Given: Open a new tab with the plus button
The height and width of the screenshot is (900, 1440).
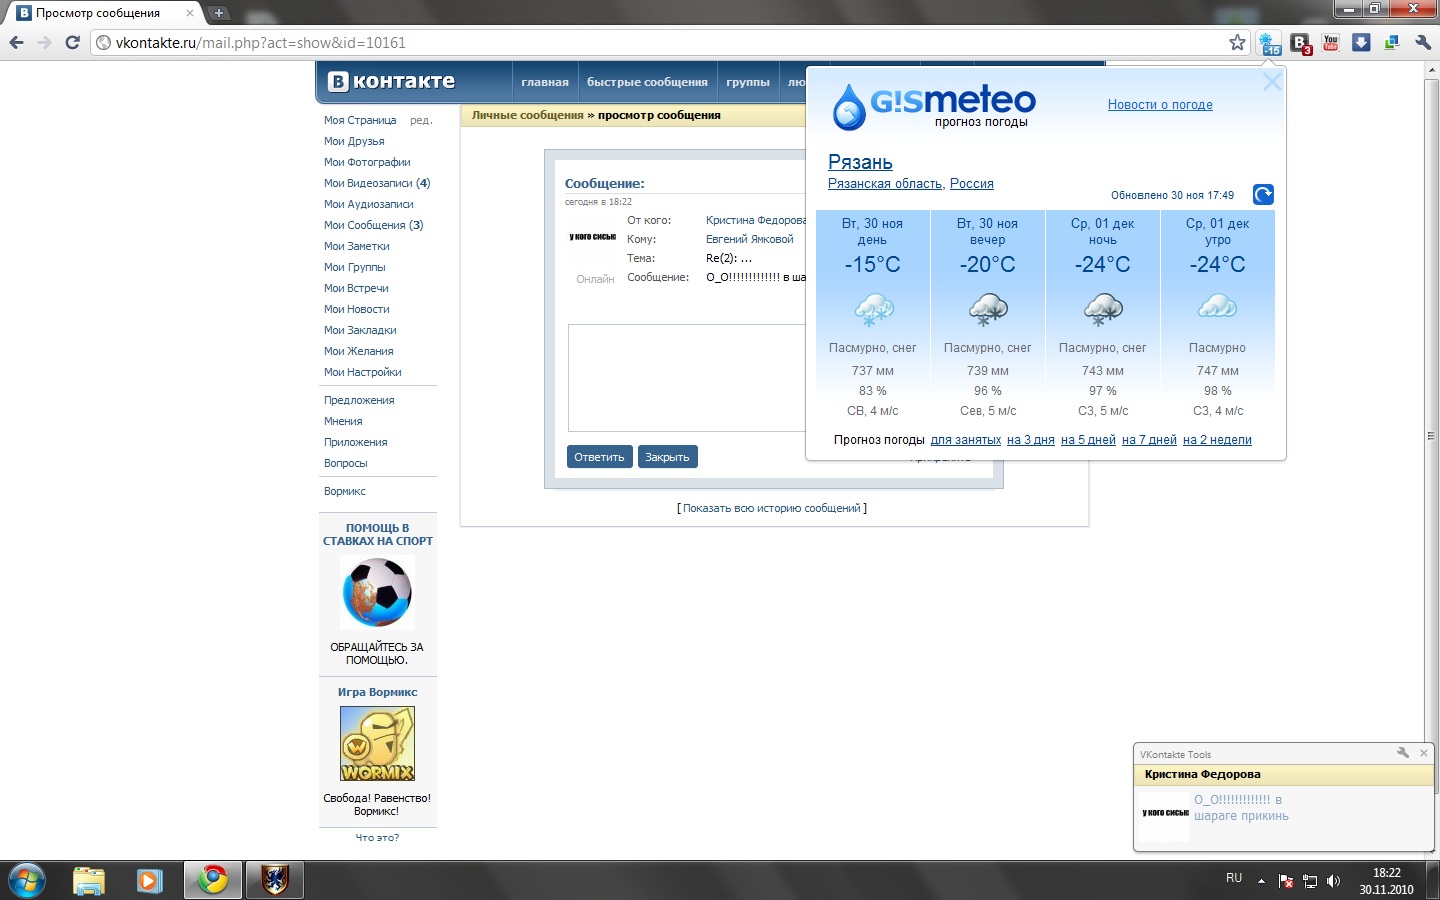Looking at the screenshot, I should [x=219, y=13].
